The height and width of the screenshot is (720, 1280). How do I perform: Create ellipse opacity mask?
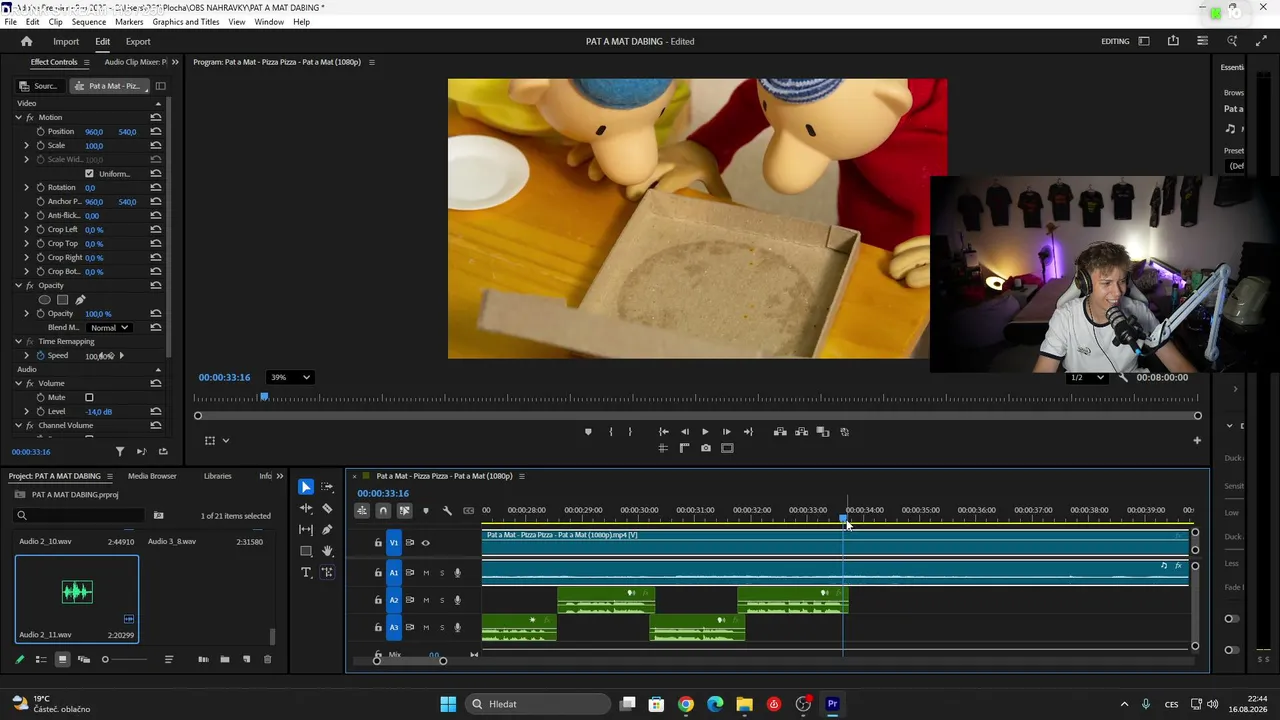[44, 299]
